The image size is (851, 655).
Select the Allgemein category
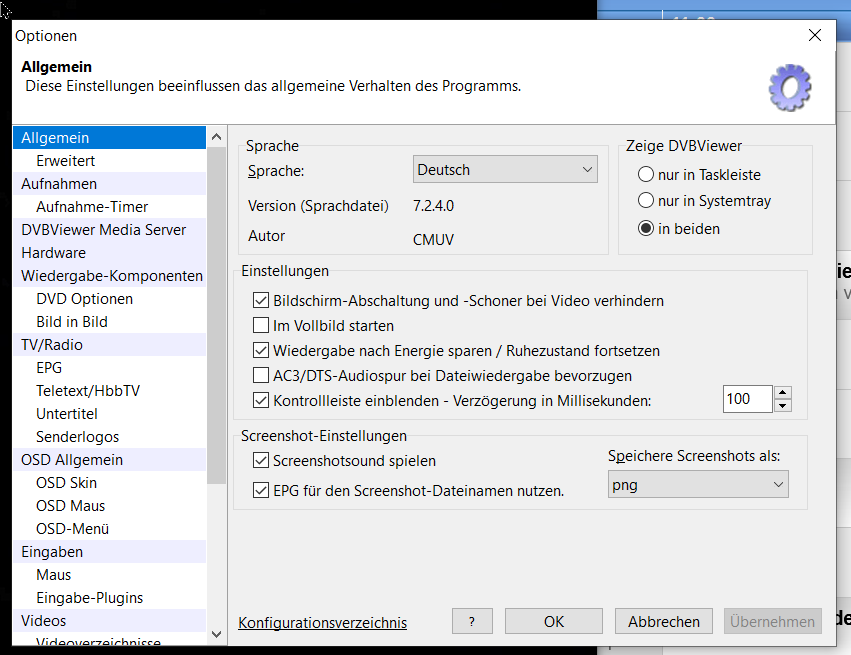(x=109, y=138)
